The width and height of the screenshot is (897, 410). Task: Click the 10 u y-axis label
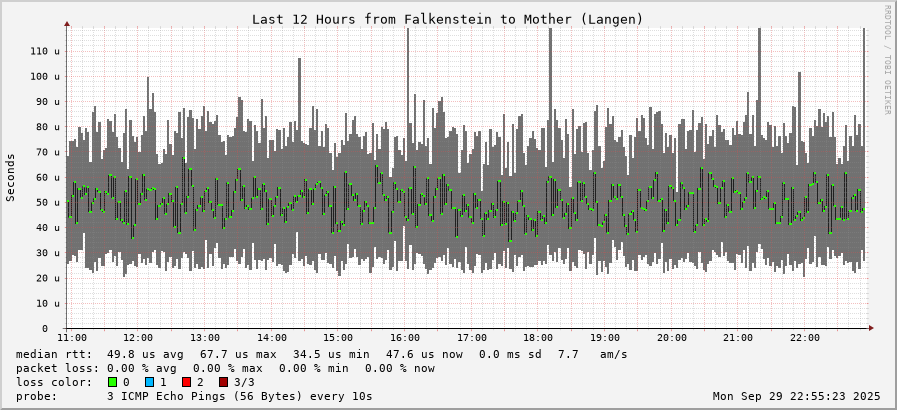coord(47,303)
